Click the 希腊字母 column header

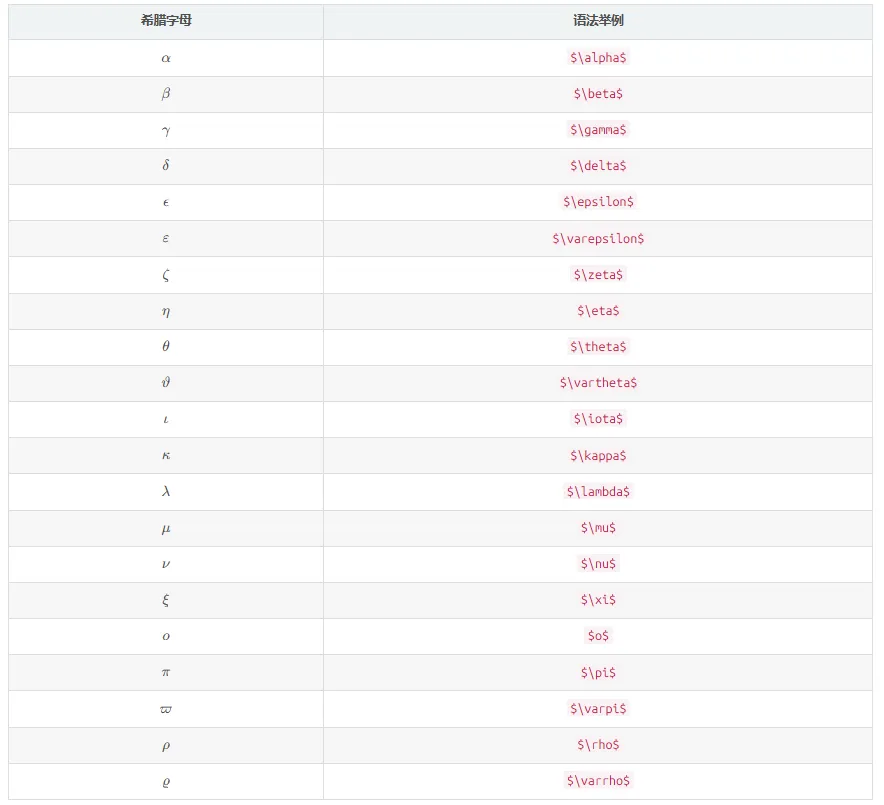[x=166, y=21]
